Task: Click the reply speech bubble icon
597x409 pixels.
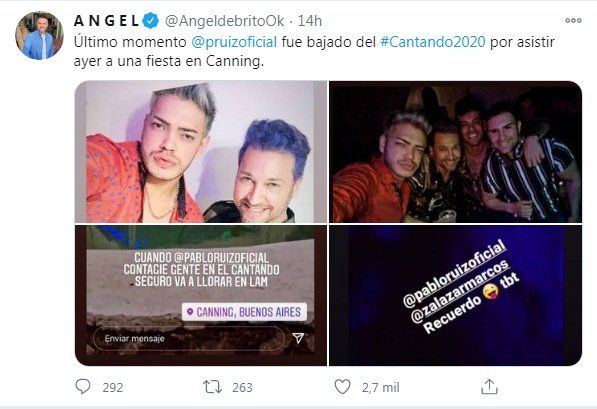Action: point(83,387)
